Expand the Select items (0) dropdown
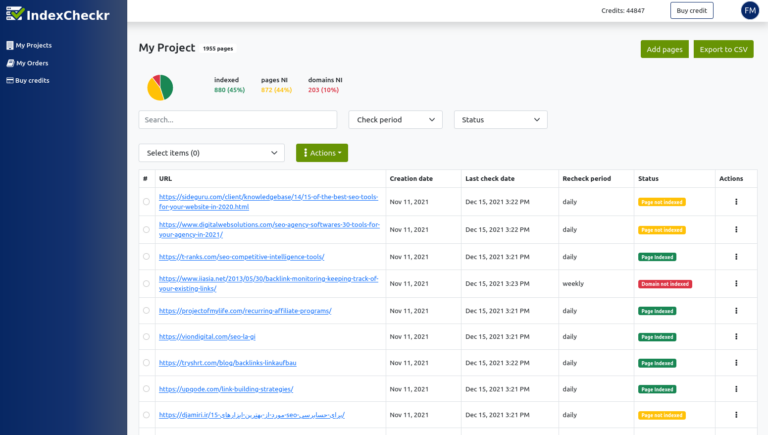The height and width of the screenshot is (435, 768). click(211, 153)
